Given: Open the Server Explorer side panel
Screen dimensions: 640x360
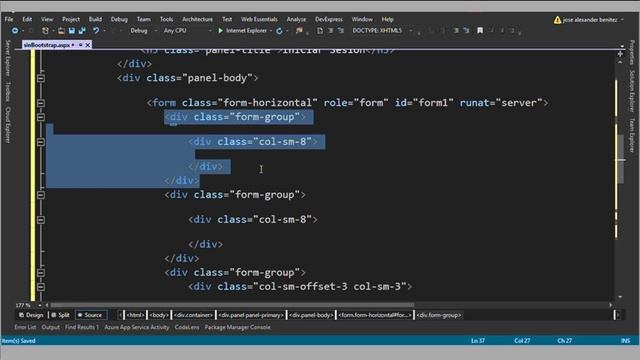Looking at the screenshot, I should pyautogui.click(x=8, y=58).
